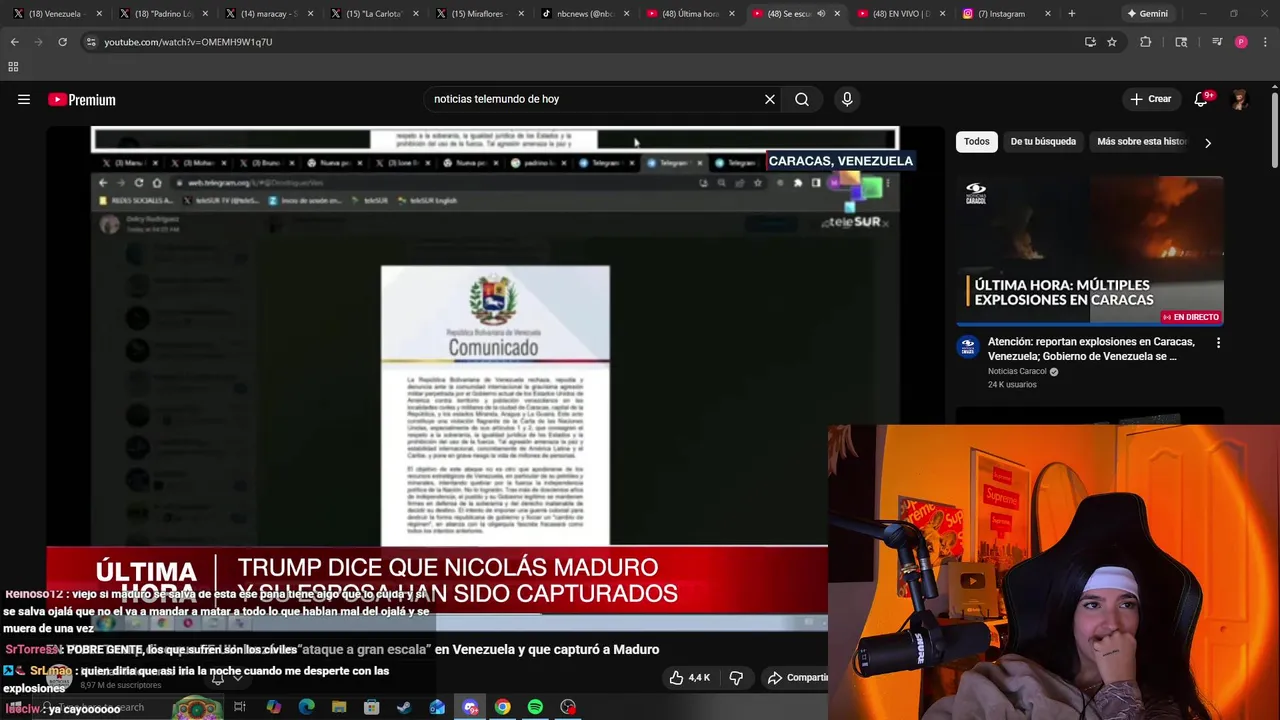Open the Chrome apps grid icon
This screenshot has width=1280, height=720.
click(13, 67)
